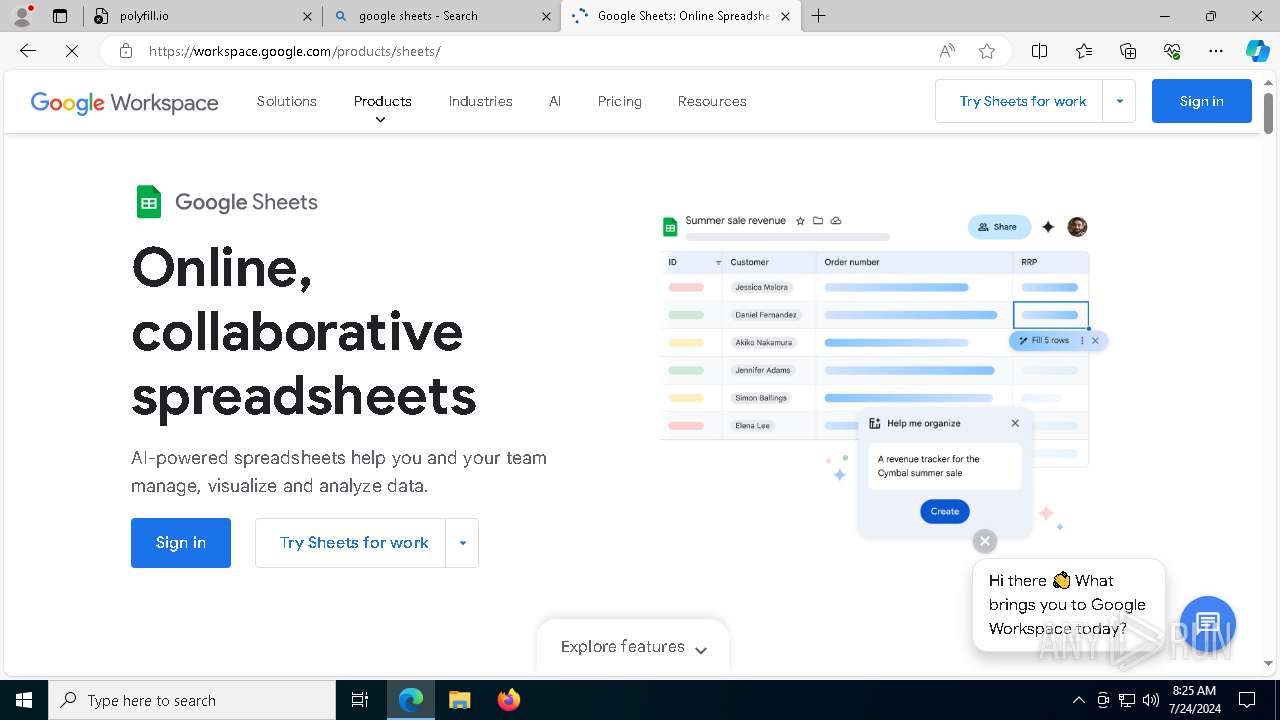The width and height of the screenshot is (1280, 720).
Task: Stop loading the page
Action: 72,51
